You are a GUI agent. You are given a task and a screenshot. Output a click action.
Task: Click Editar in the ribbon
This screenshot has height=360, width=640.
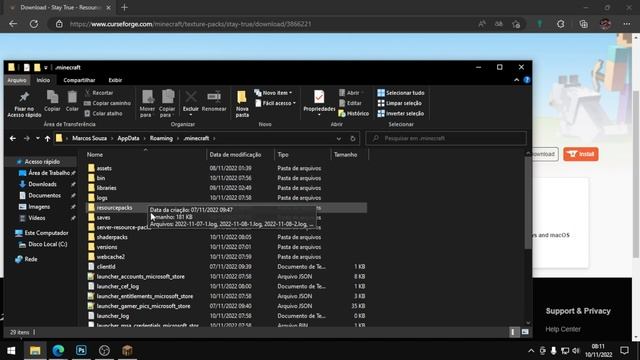pos(350,103)
